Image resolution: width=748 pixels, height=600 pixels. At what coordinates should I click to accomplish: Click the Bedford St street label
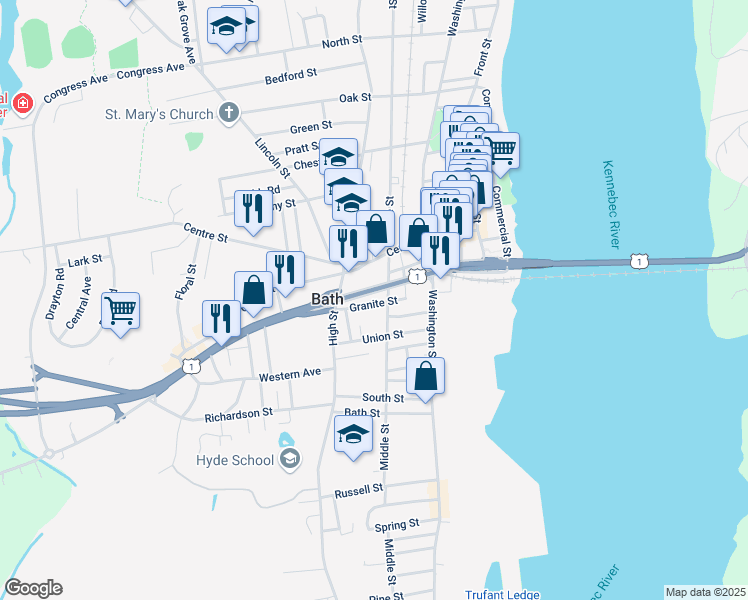[291, 76]
